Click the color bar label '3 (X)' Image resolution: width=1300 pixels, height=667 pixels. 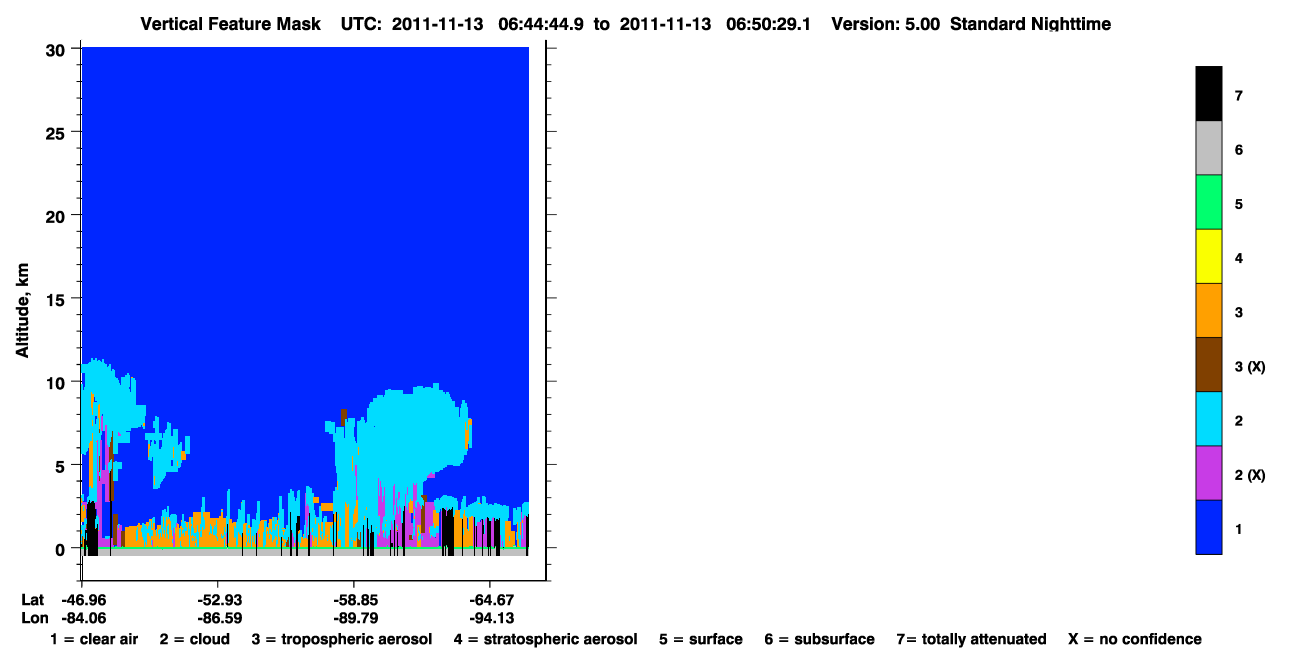1250,367
